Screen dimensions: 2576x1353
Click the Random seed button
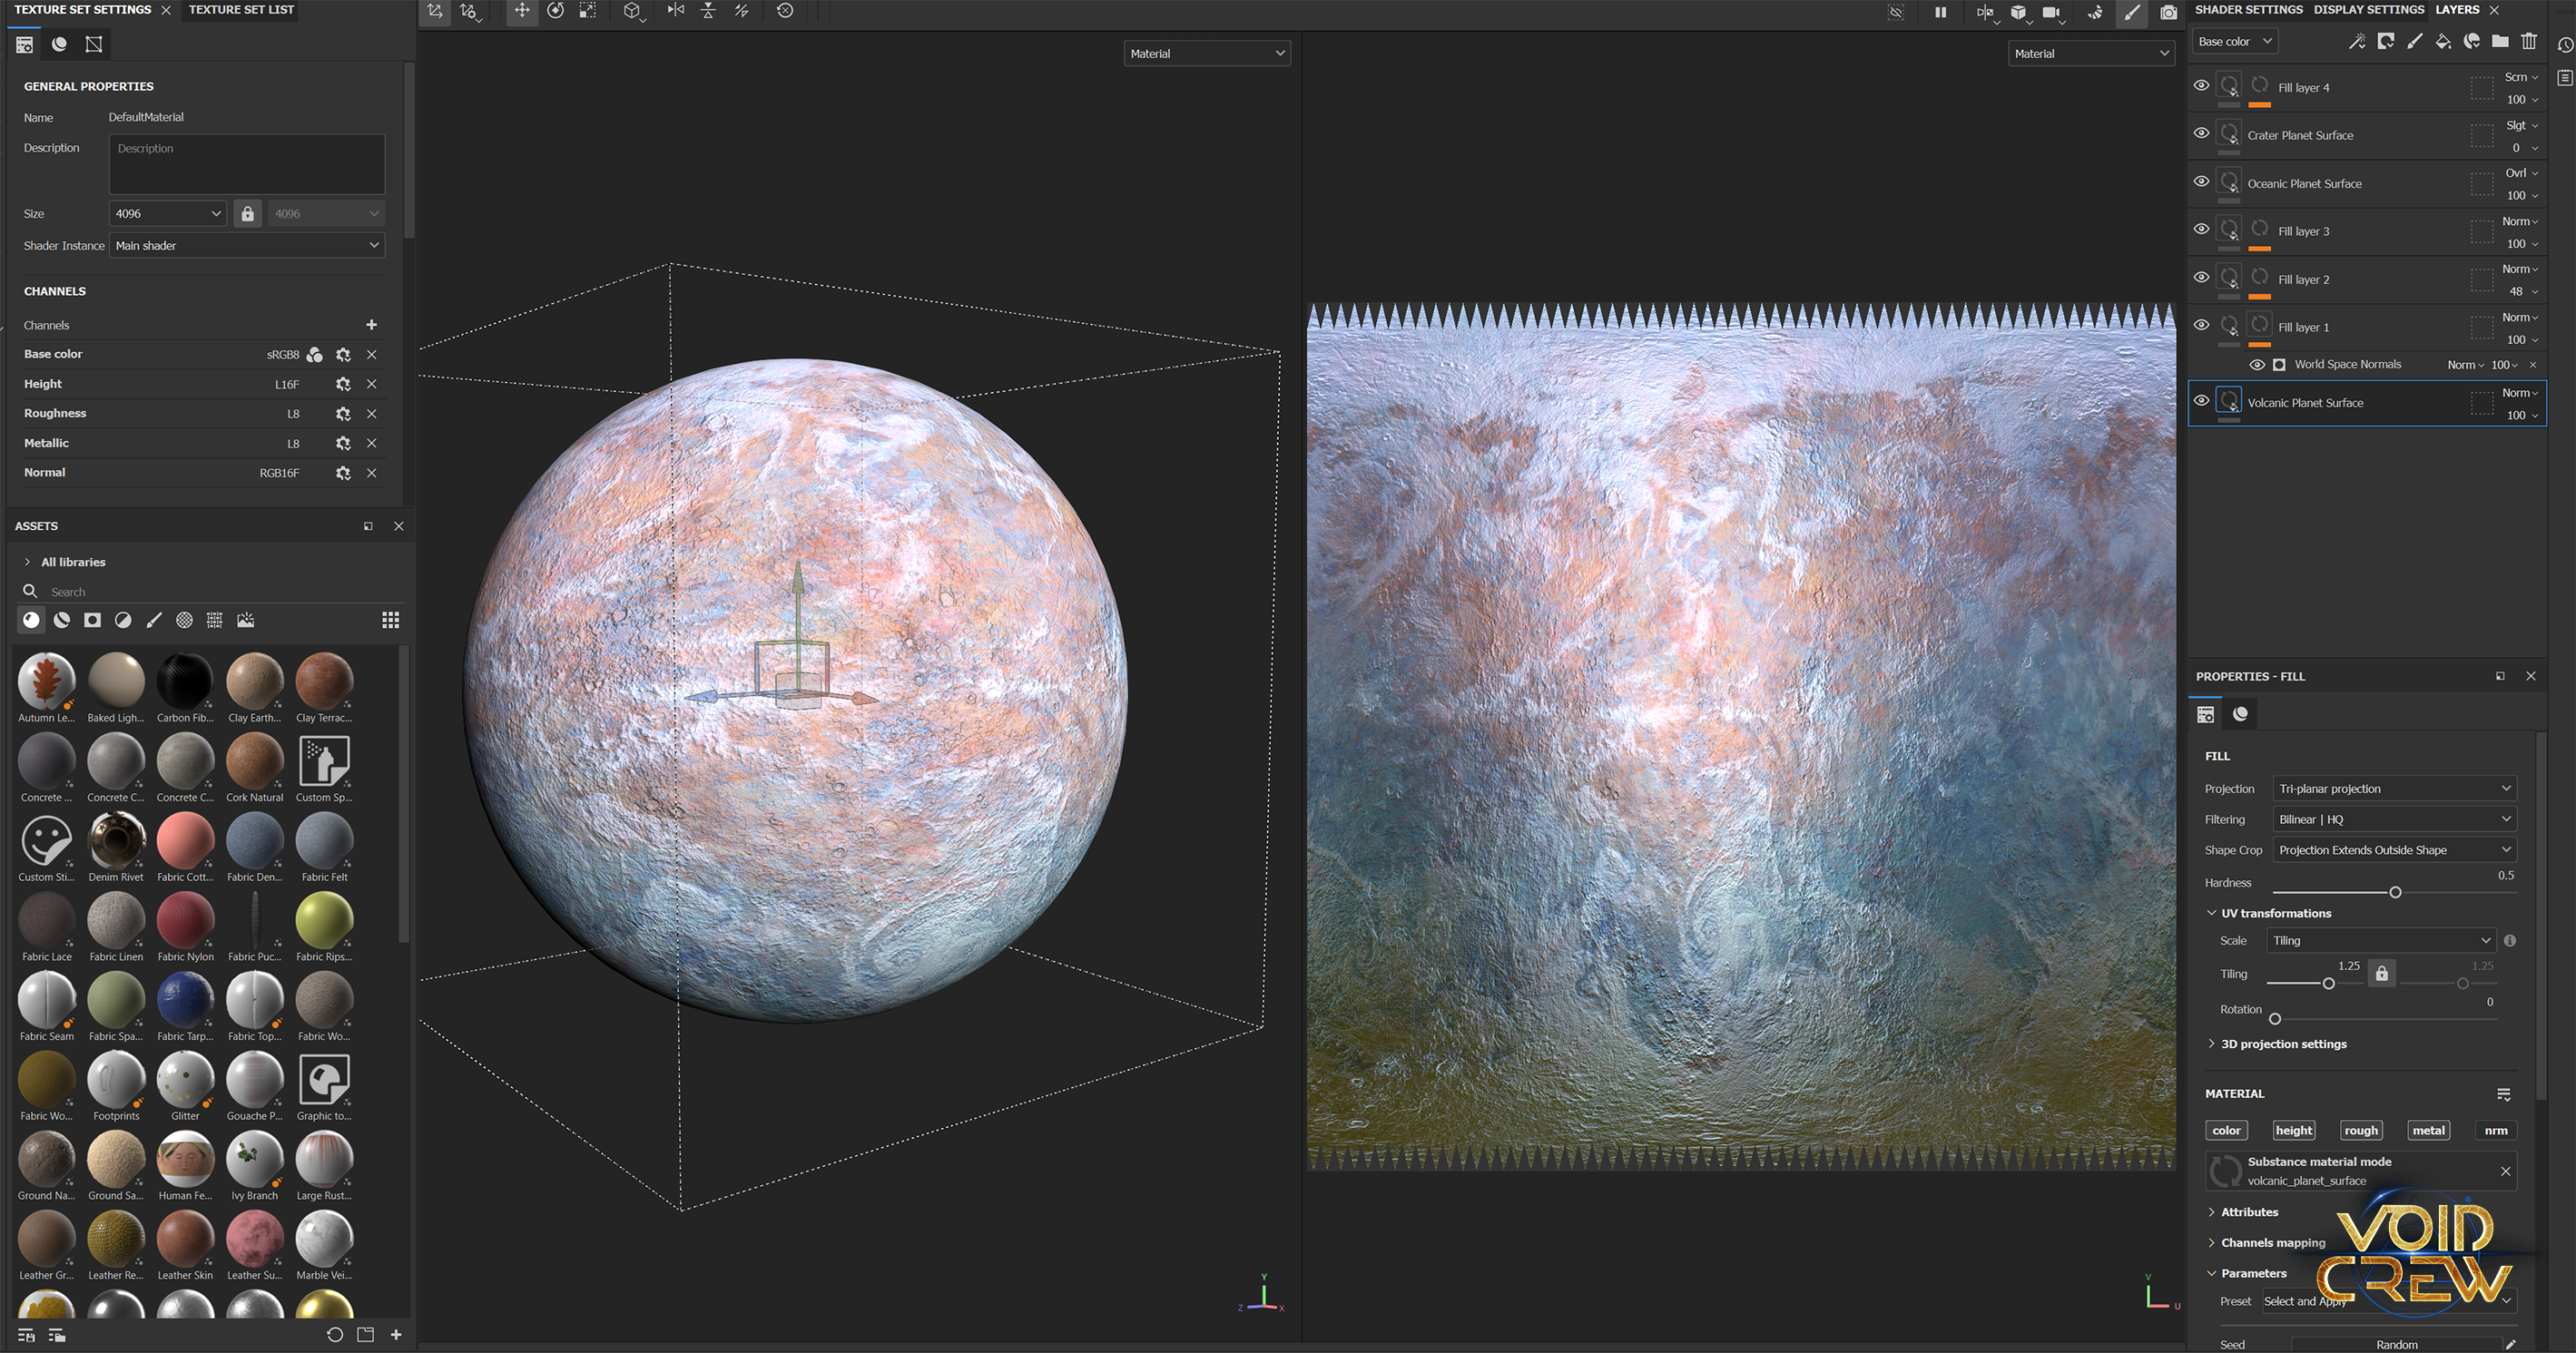(x=2396, y=1345)
